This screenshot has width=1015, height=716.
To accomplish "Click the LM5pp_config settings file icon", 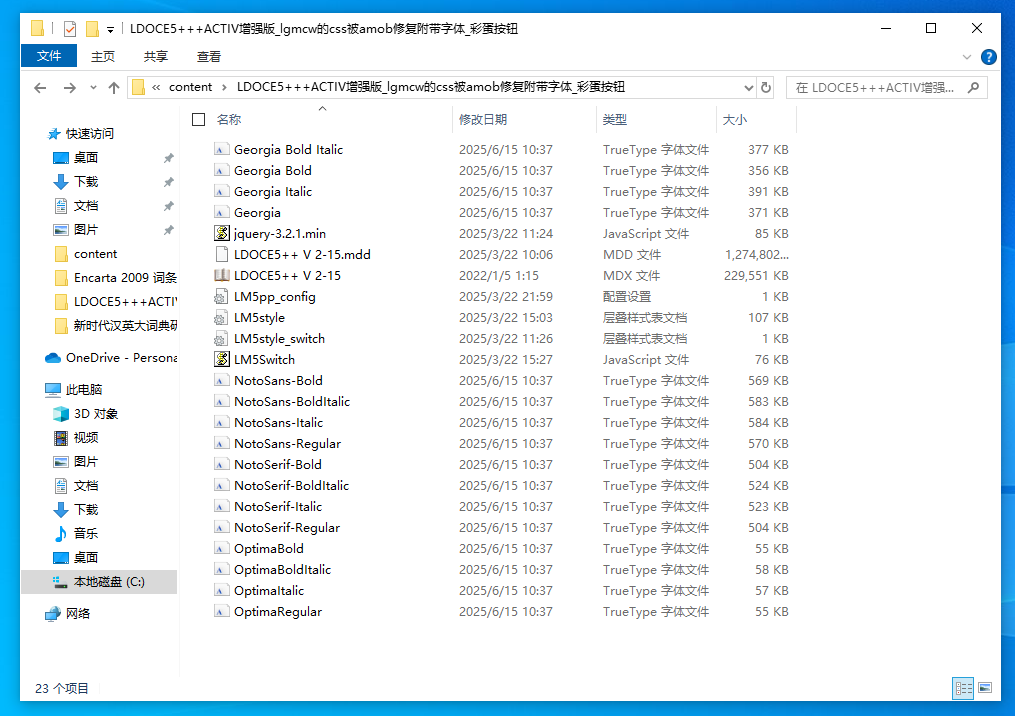I will 221,296.
